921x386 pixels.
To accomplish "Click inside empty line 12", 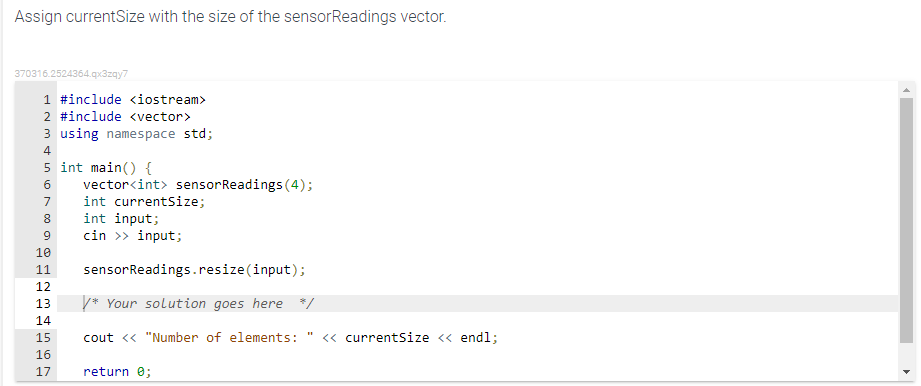I will tap(477, 287).
